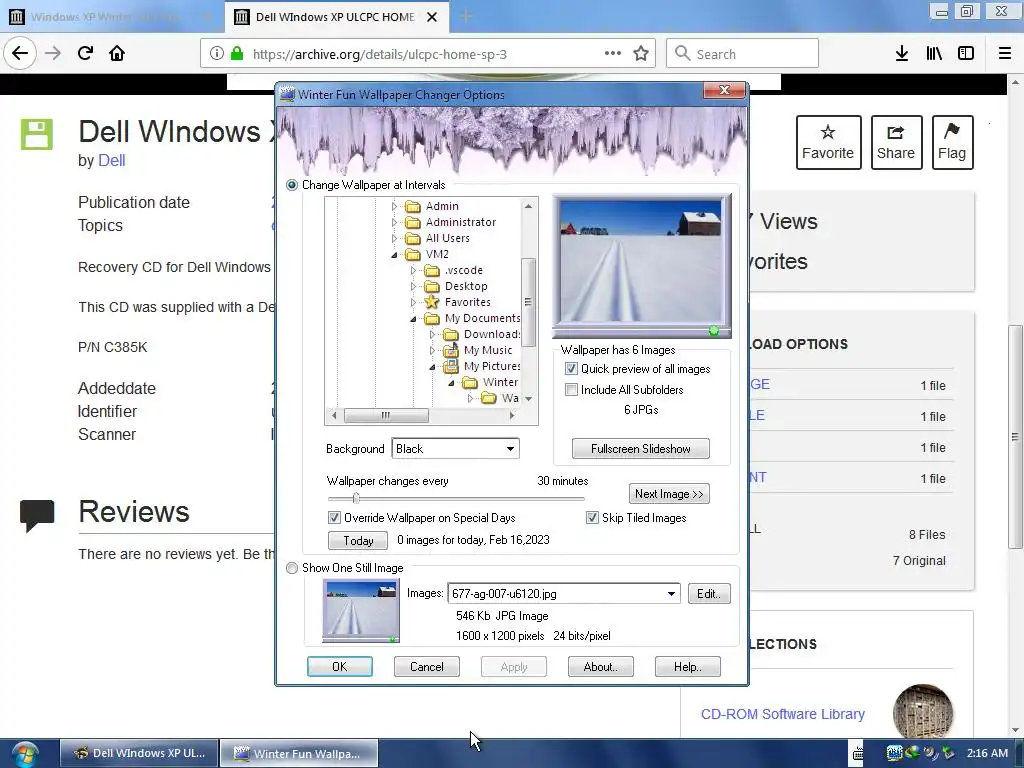1024x768 pixels.
Task: Check Include All Subfolders
Action: [571, 390]
